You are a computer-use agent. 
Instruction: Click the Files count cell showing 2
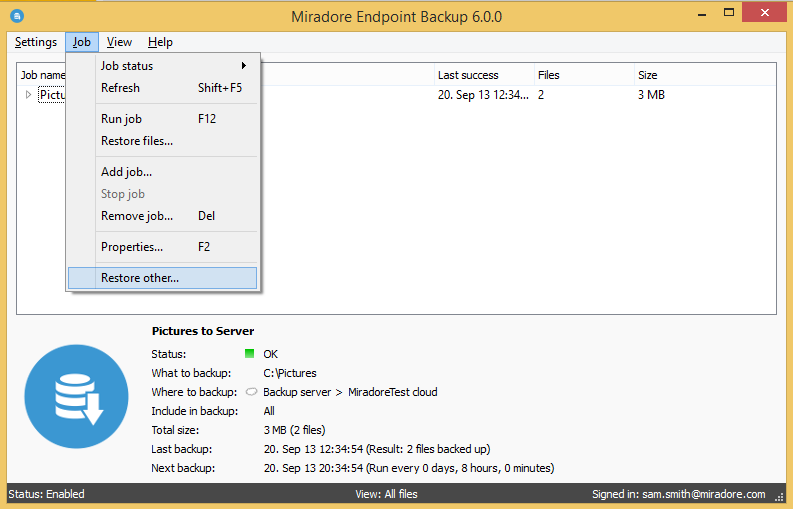coord(541,95)
